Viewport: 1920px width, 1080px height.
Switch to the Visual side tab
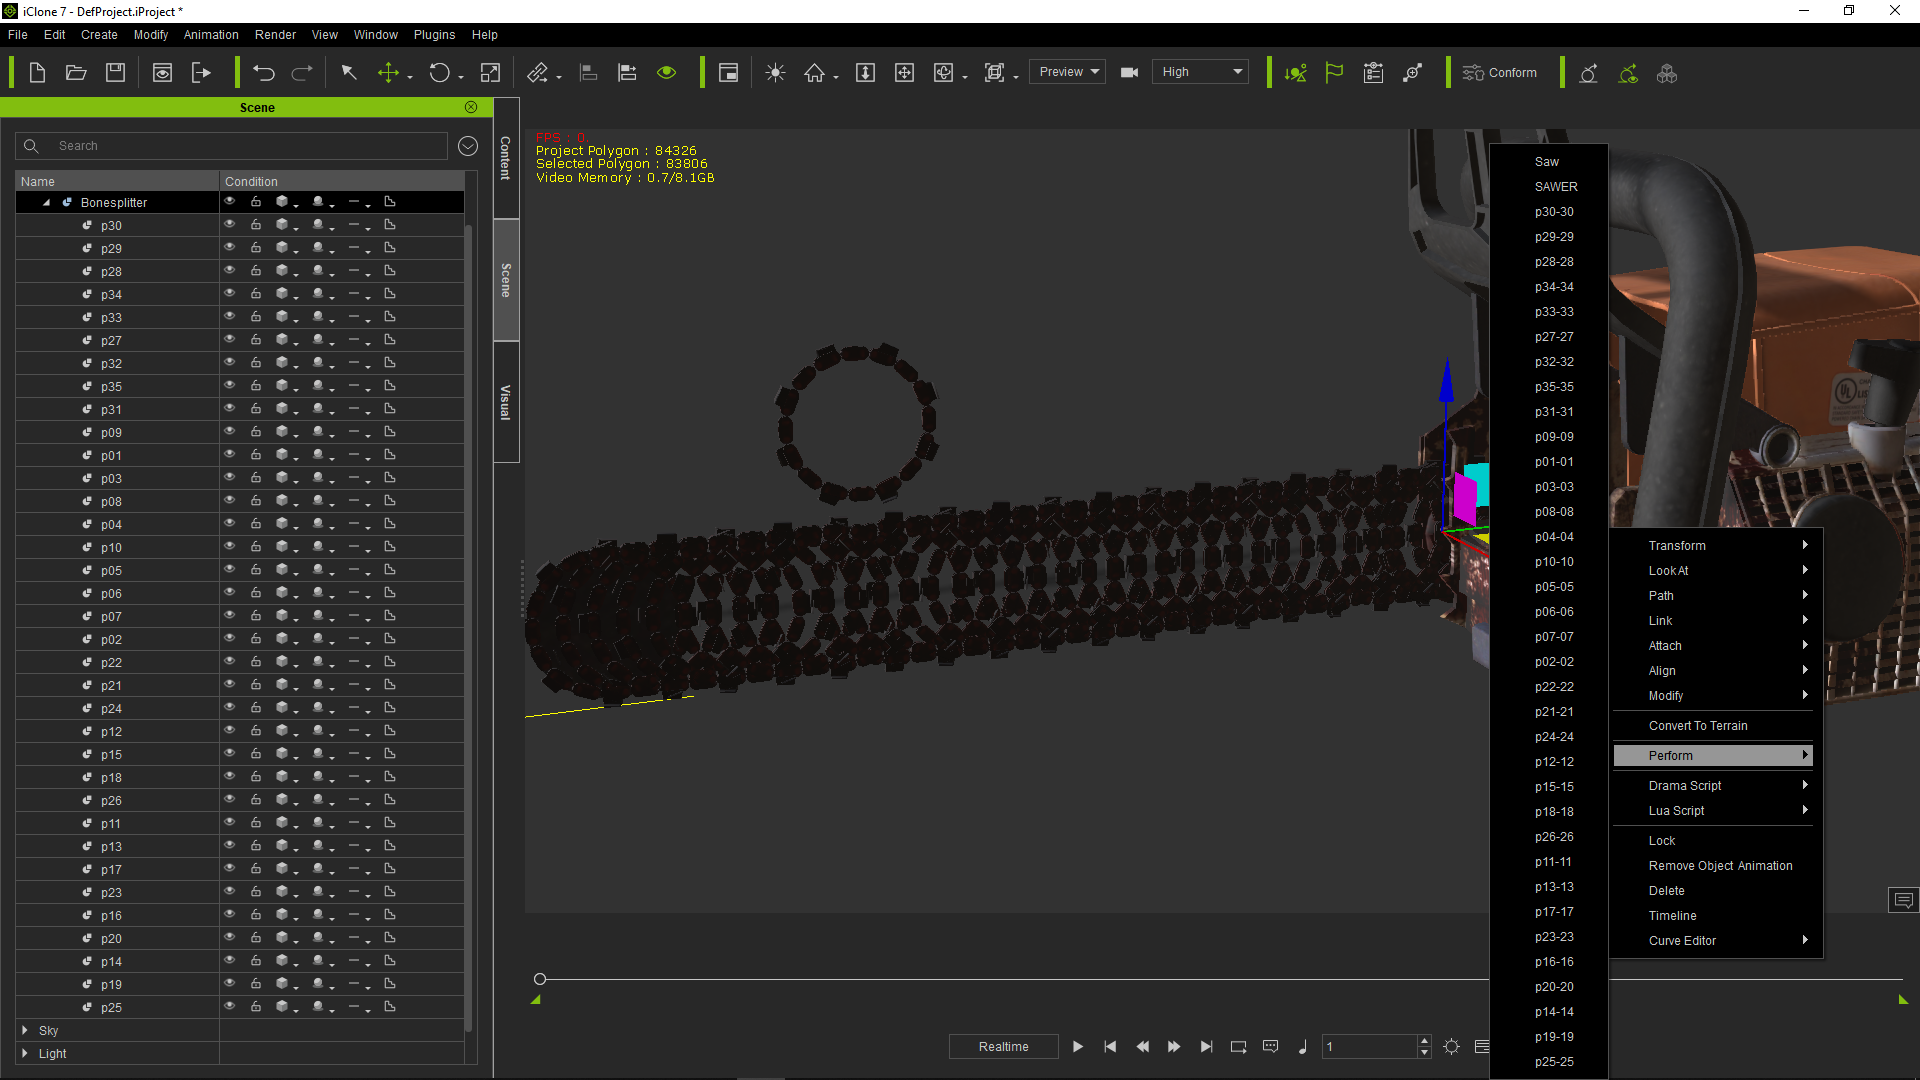point(506,402)
